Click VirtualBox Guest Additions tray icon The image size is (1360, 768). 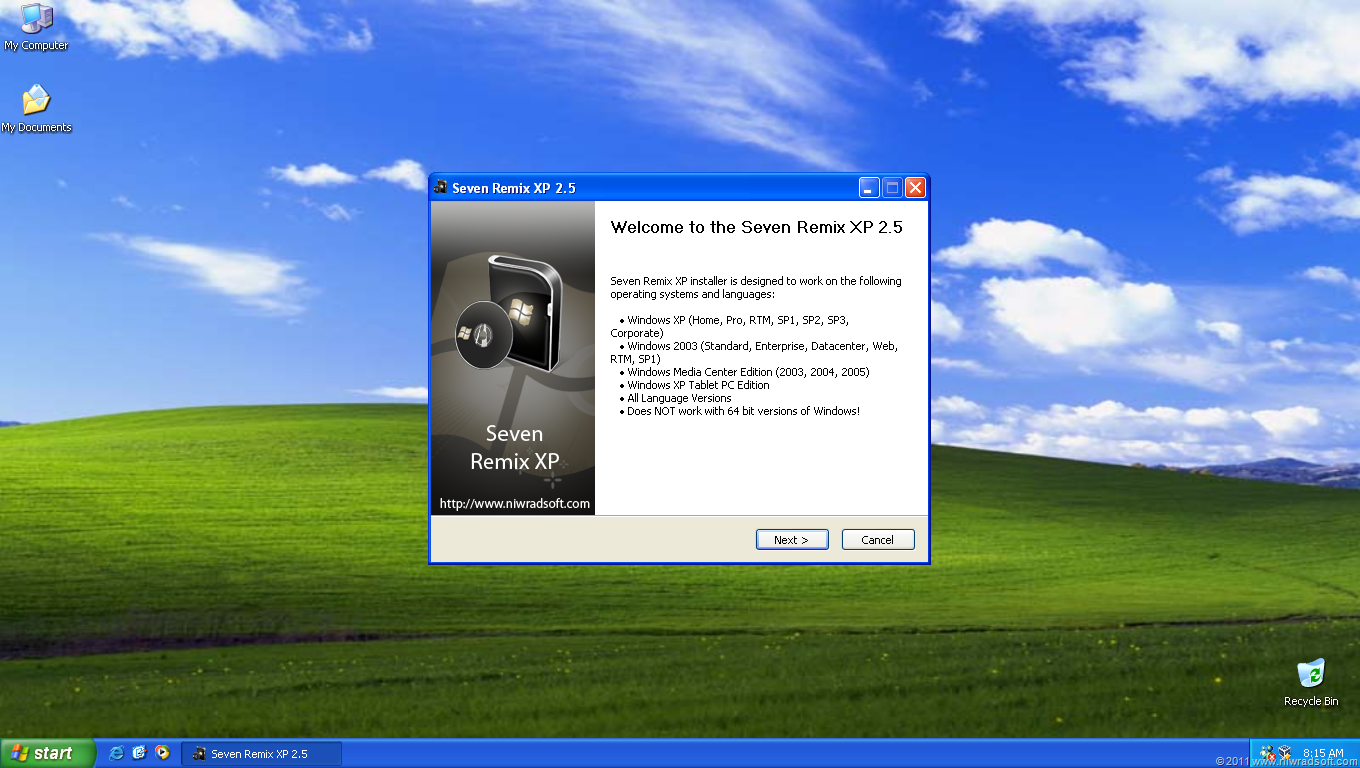(x=1284, y=753)
